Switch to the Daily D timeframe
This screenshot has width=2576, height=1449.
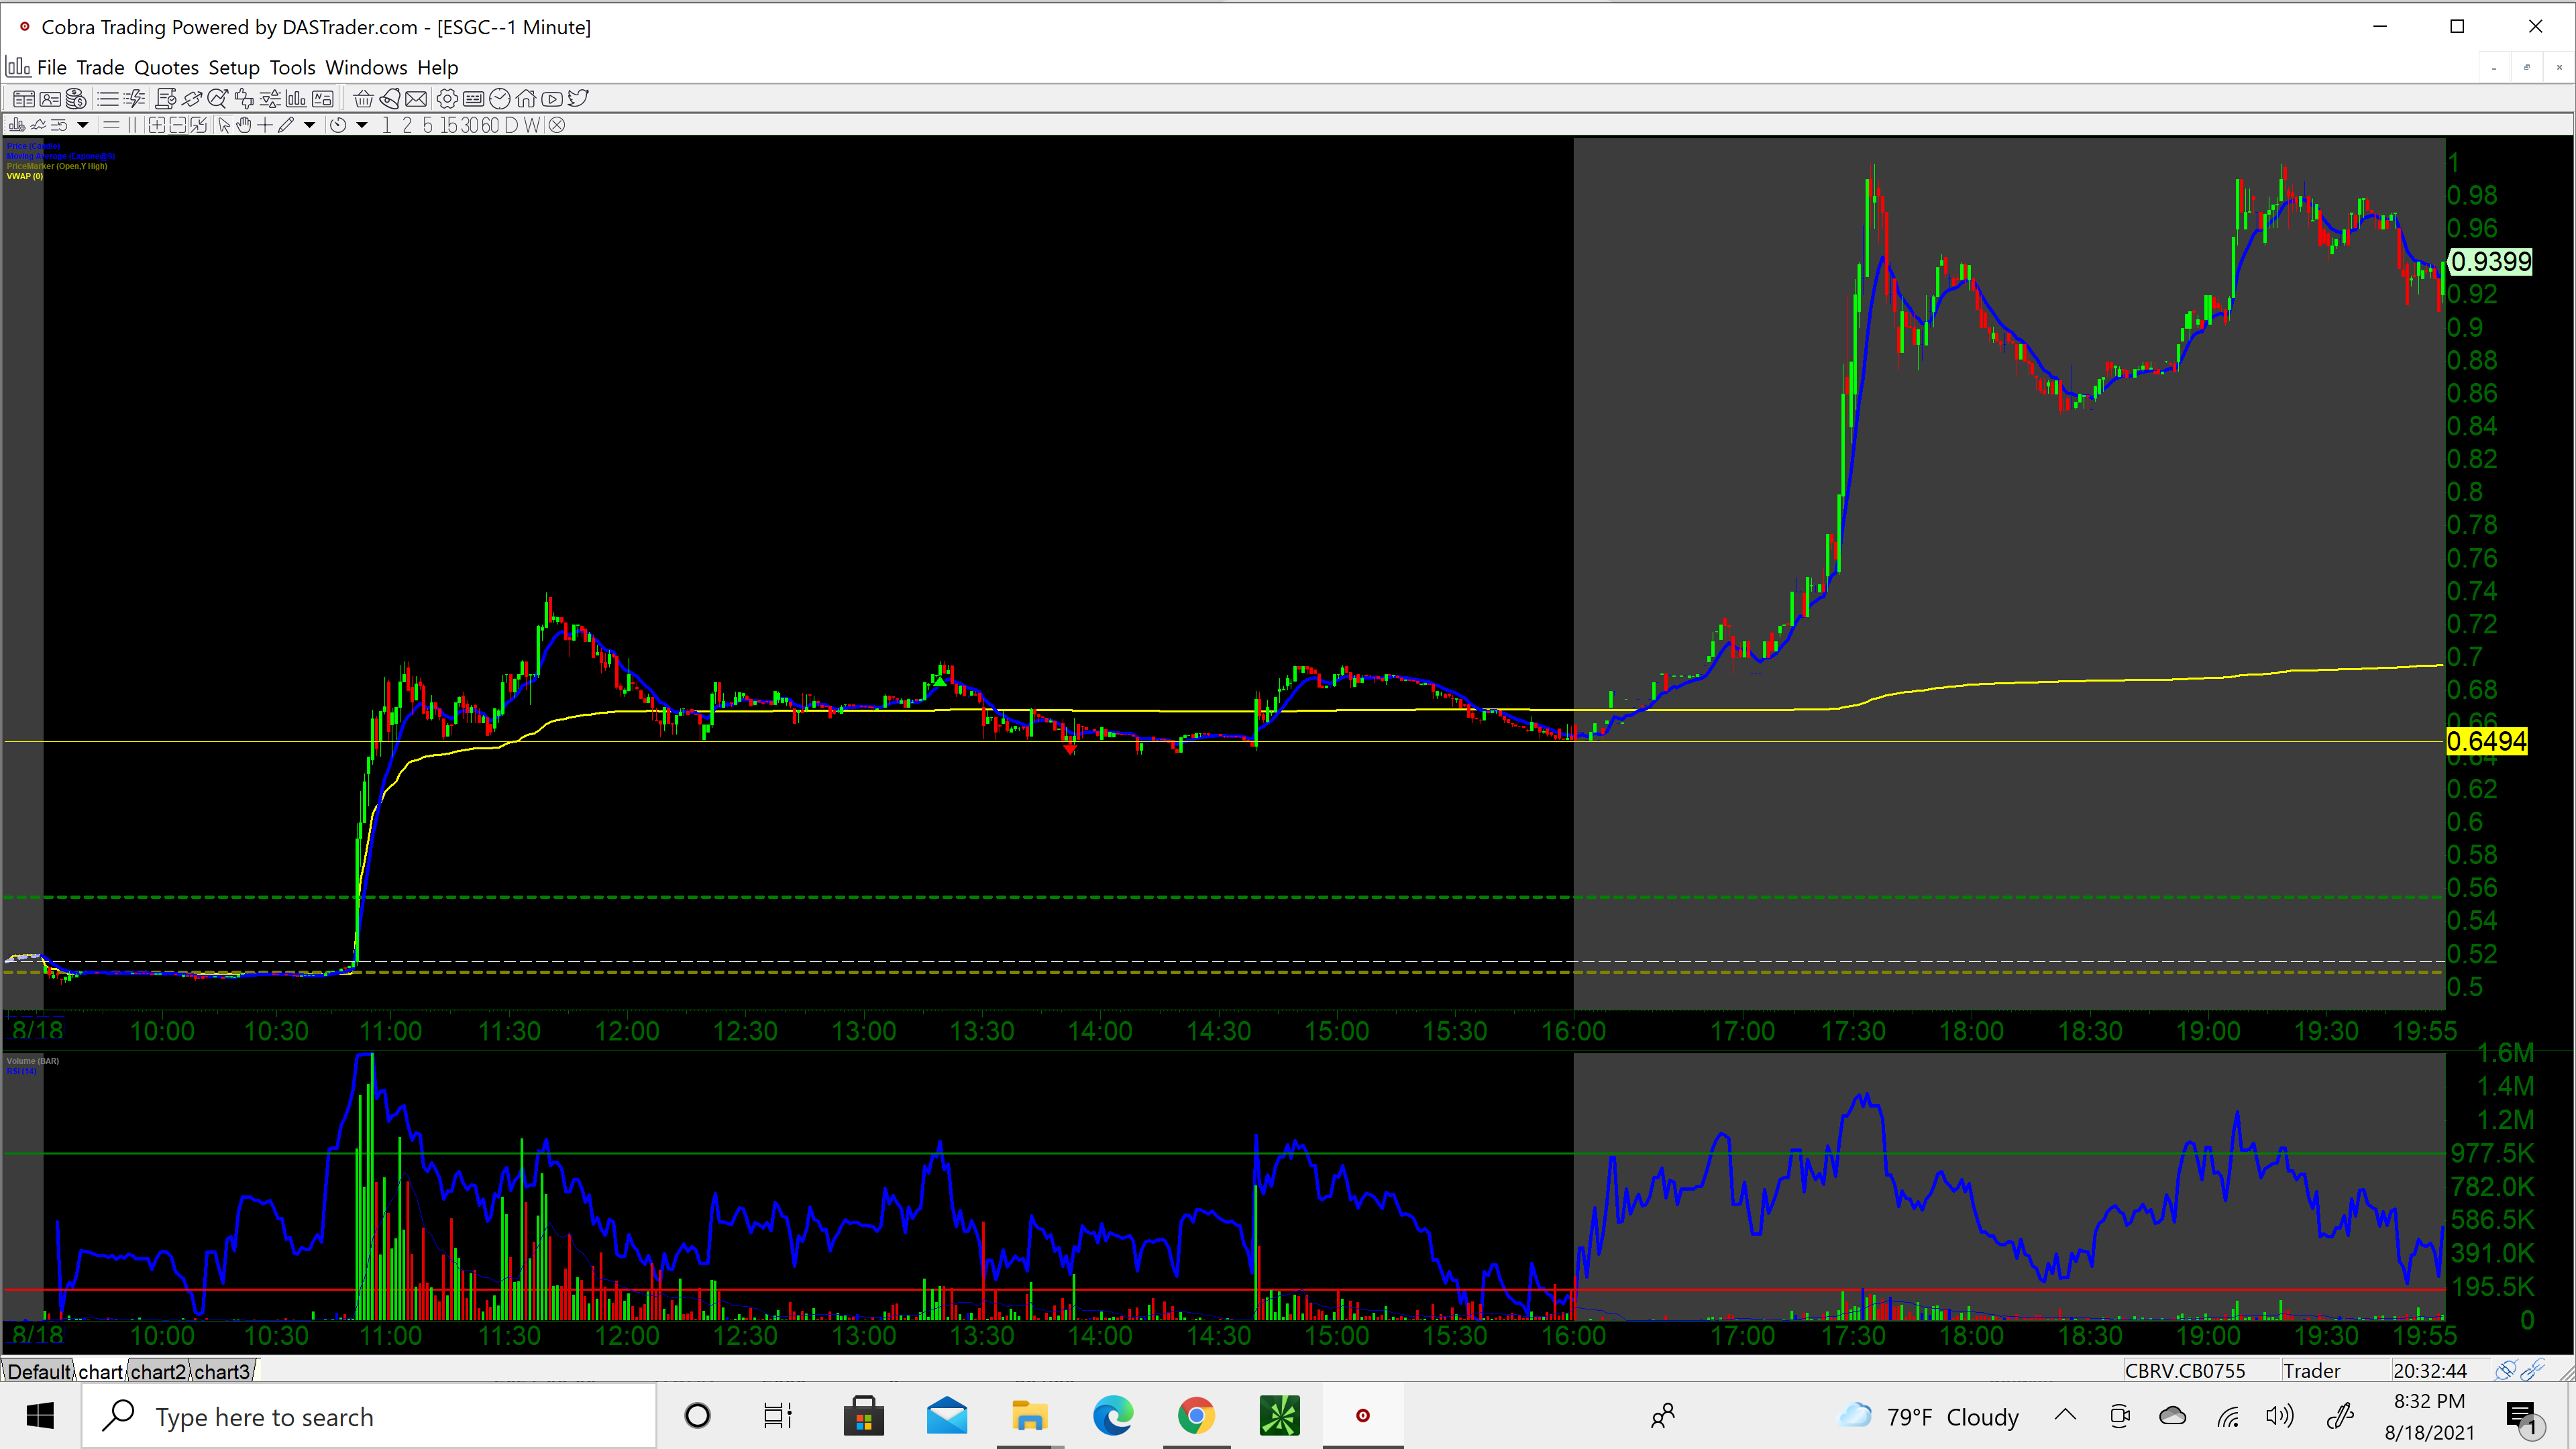pyautogui.click(x=511, y=125)
